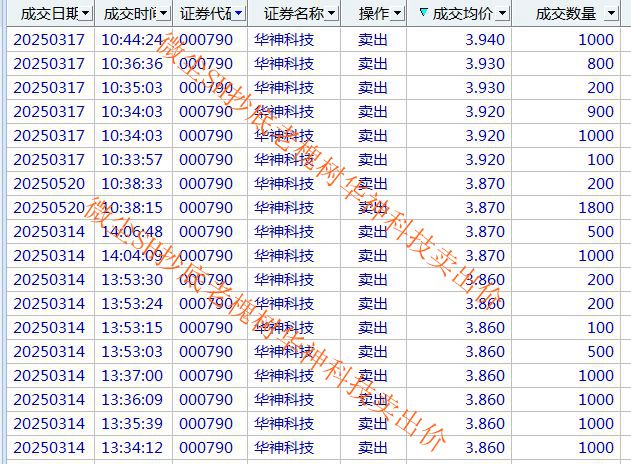Click the sort arrow icon beside 成交均价
This screenshot has height=464, width=631.
(x=423, y=12)
